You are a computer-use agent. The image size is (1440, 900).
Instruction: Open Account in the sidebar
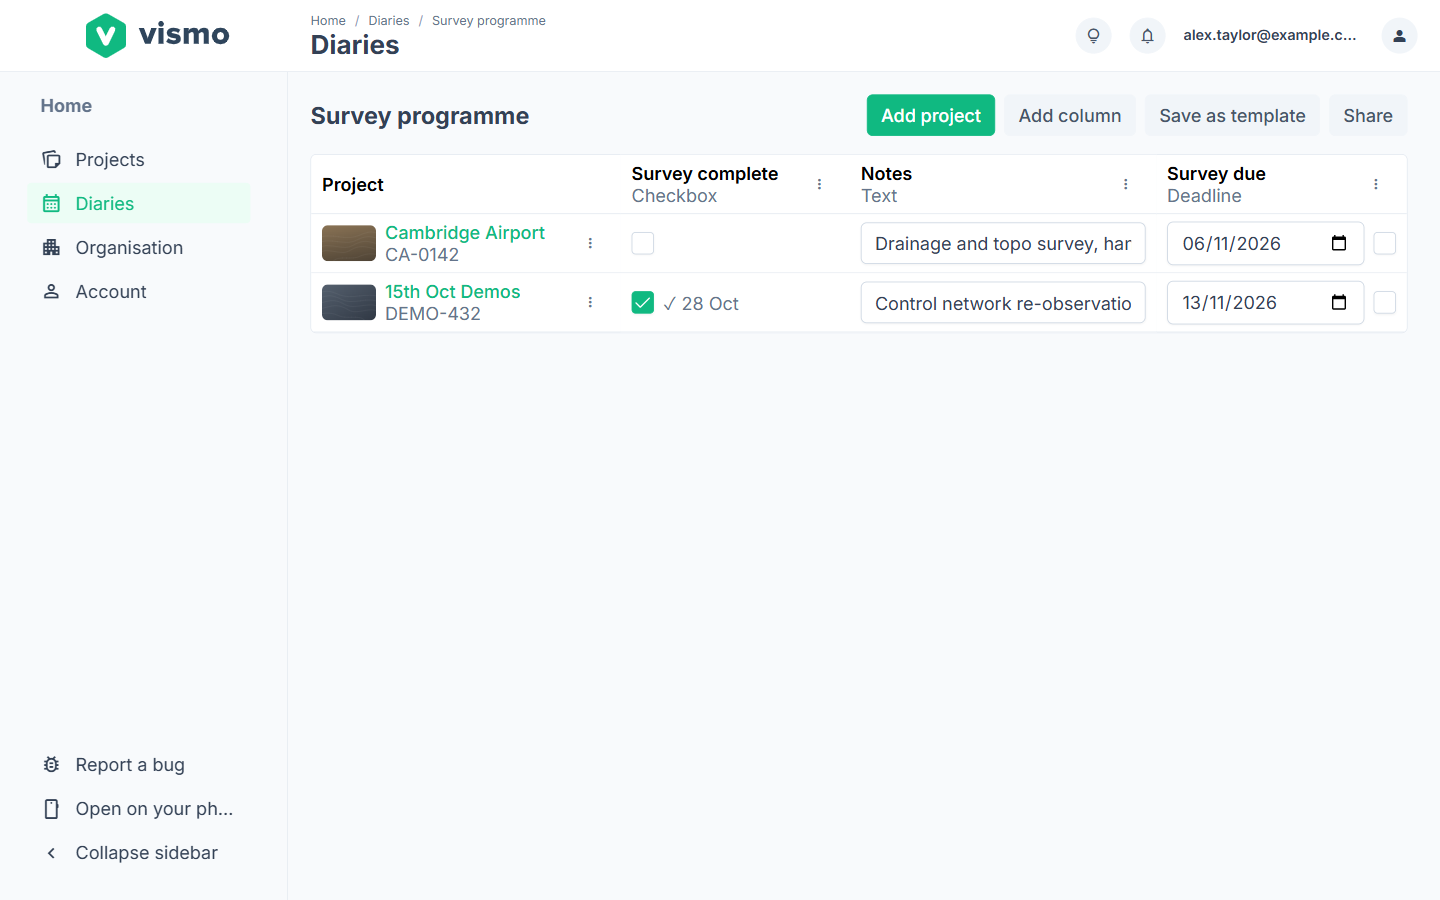click(139, 291)
